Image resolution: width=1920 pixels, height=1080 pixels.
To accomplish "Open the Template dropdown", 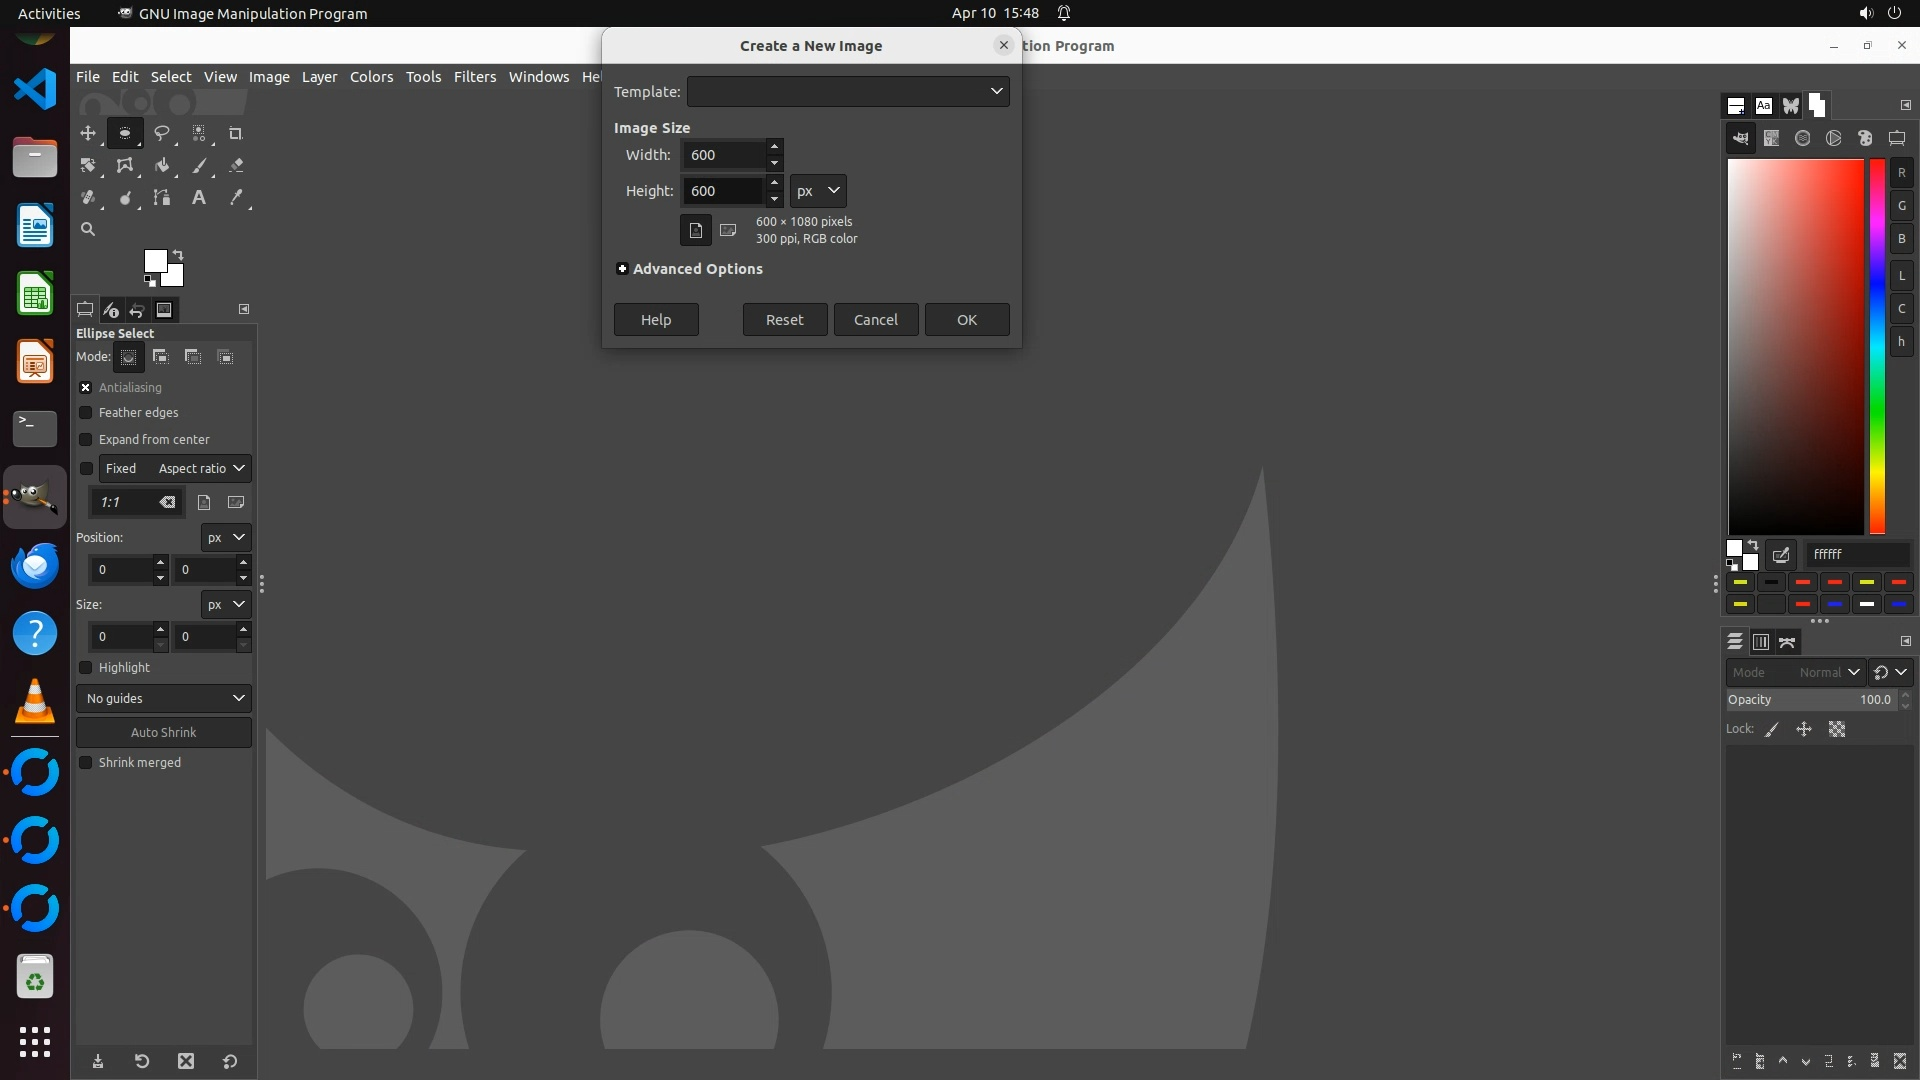I will click(847, 91).
